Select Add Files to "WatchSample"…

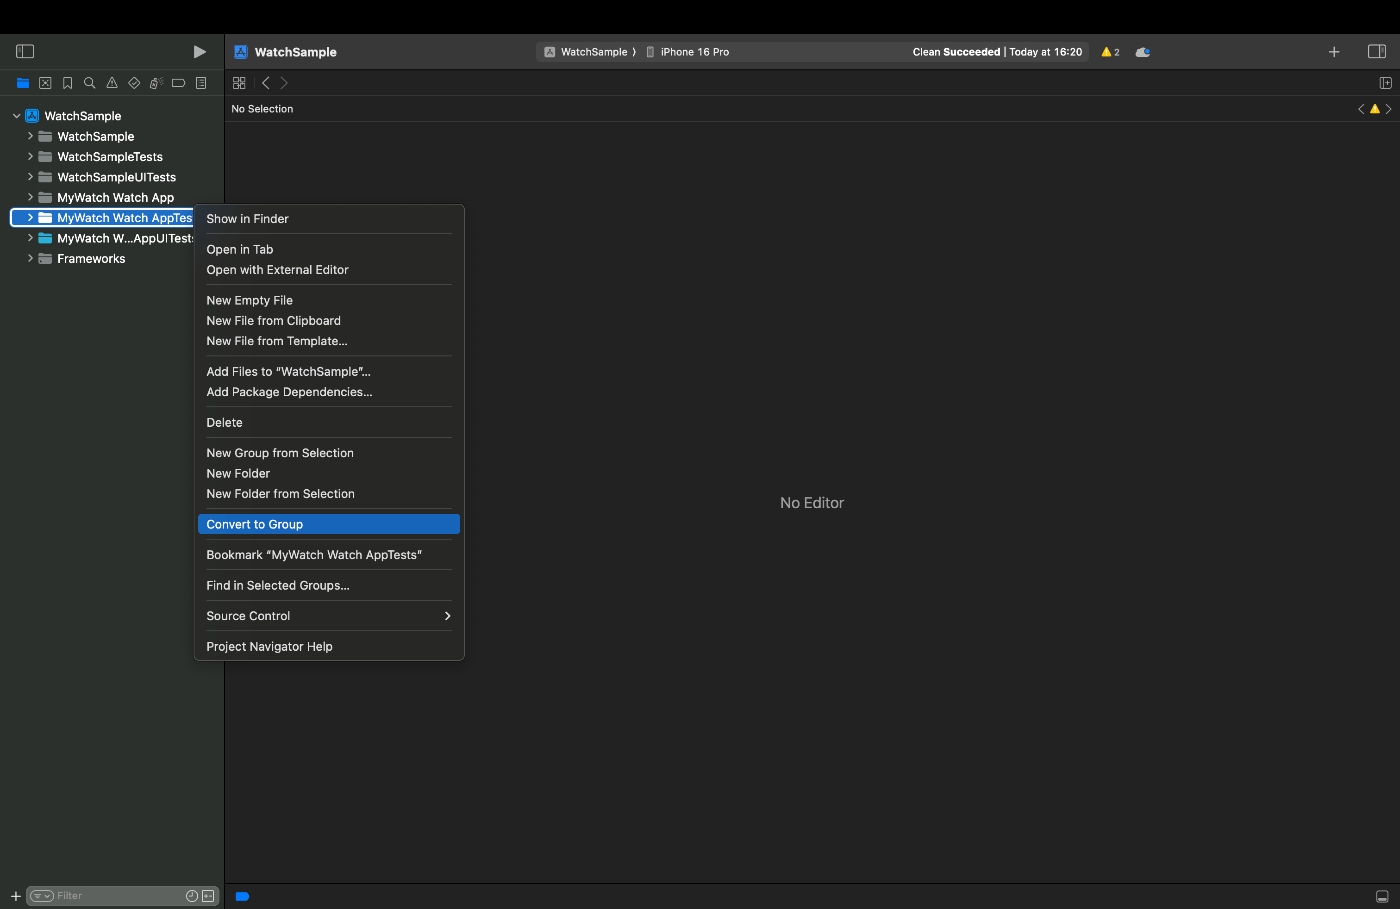[329, 372]
